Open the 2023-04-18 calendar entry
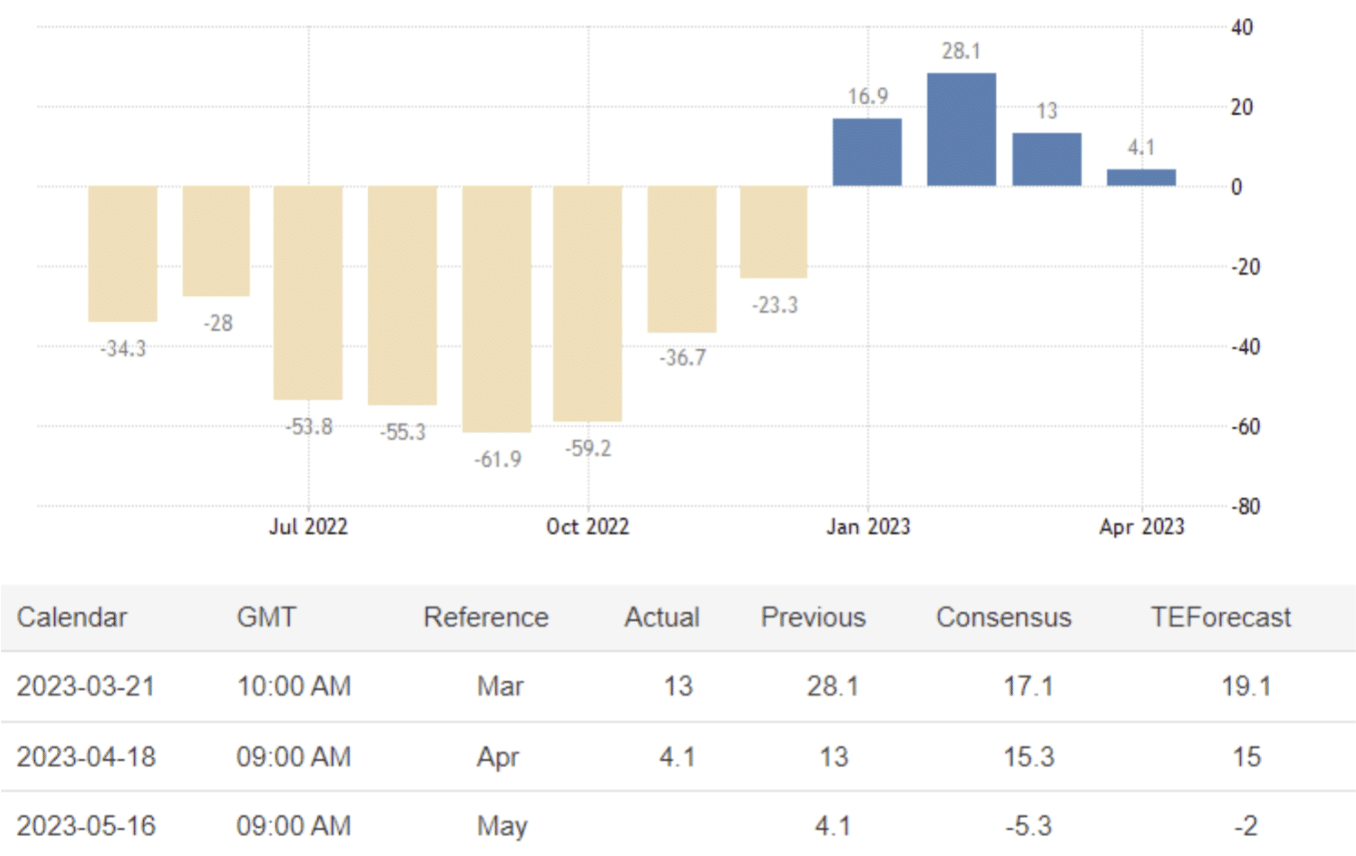 pyautogui.click(x=85, y=757)
